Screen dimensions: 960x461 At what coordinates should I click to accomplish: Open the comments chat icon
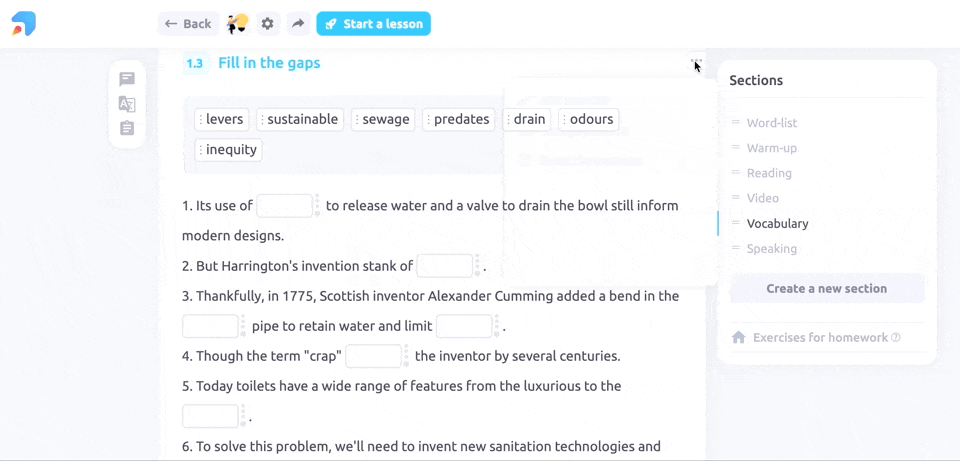[x=127, y=79]
